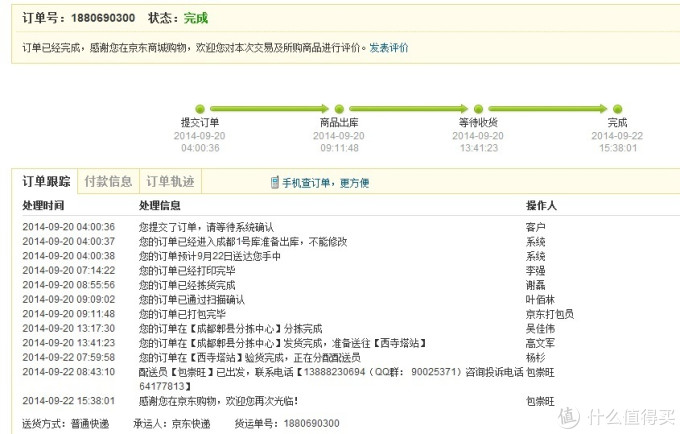This screenshot has height=434, width=680.
Task: Click the courier phone number 13888230694
Action: click(334, 372)
